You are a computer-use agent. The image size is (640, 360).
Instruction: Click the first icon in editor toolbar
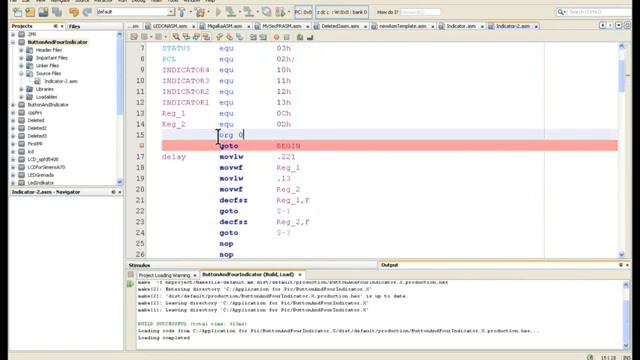click(134, 37)
